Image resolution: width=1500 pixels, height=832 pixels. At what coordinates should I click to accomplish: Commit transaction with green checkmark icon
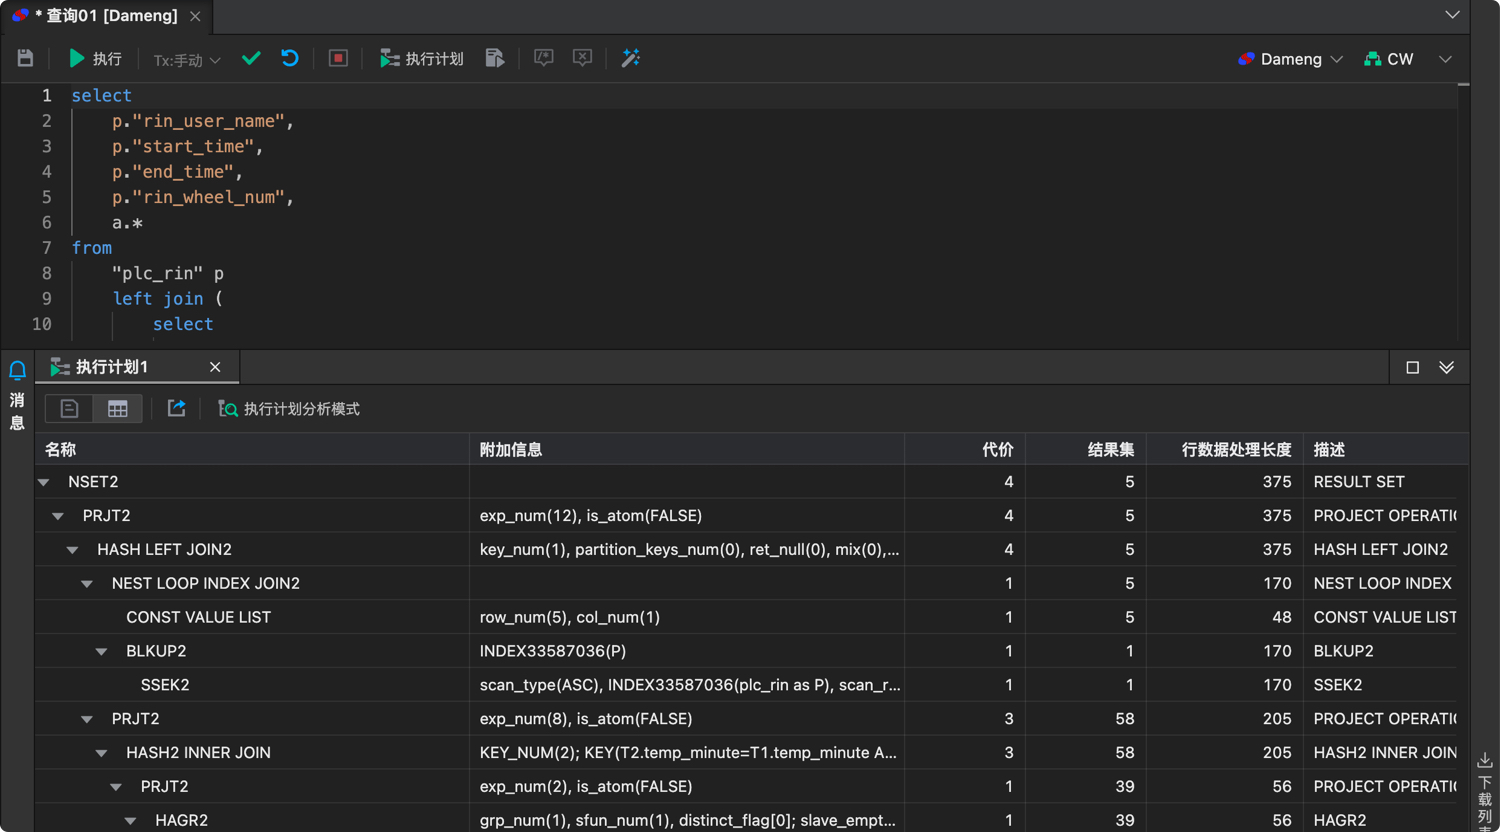pyautogui.click(x=251, y=59)
